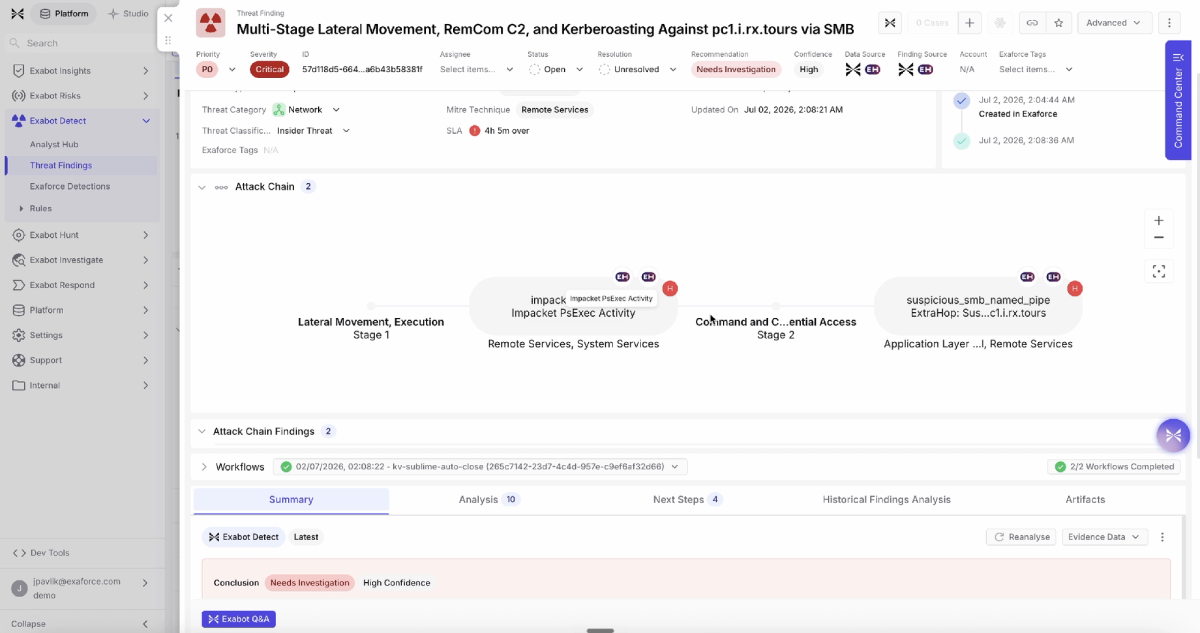
Task: Open the Assignee select items dropdown
Action: pyautogui.click(x=477, y=69)
